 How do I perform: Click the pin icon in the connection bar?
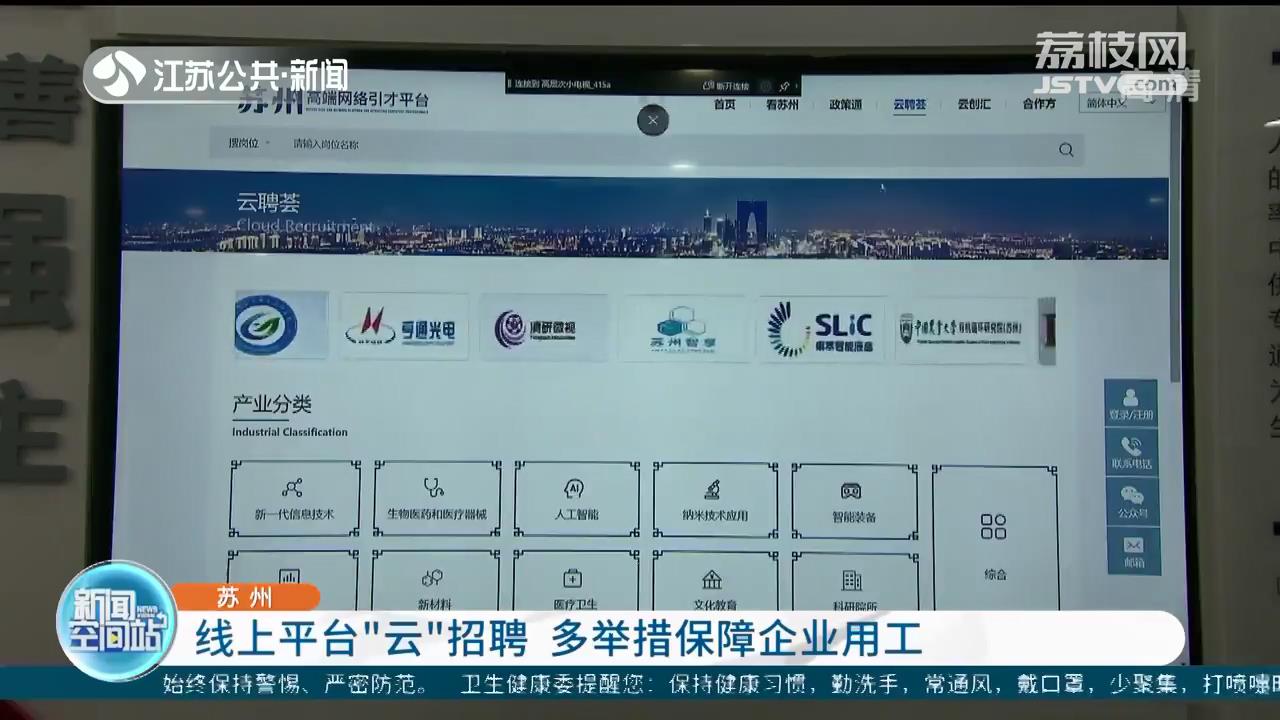tap(785, 86)
